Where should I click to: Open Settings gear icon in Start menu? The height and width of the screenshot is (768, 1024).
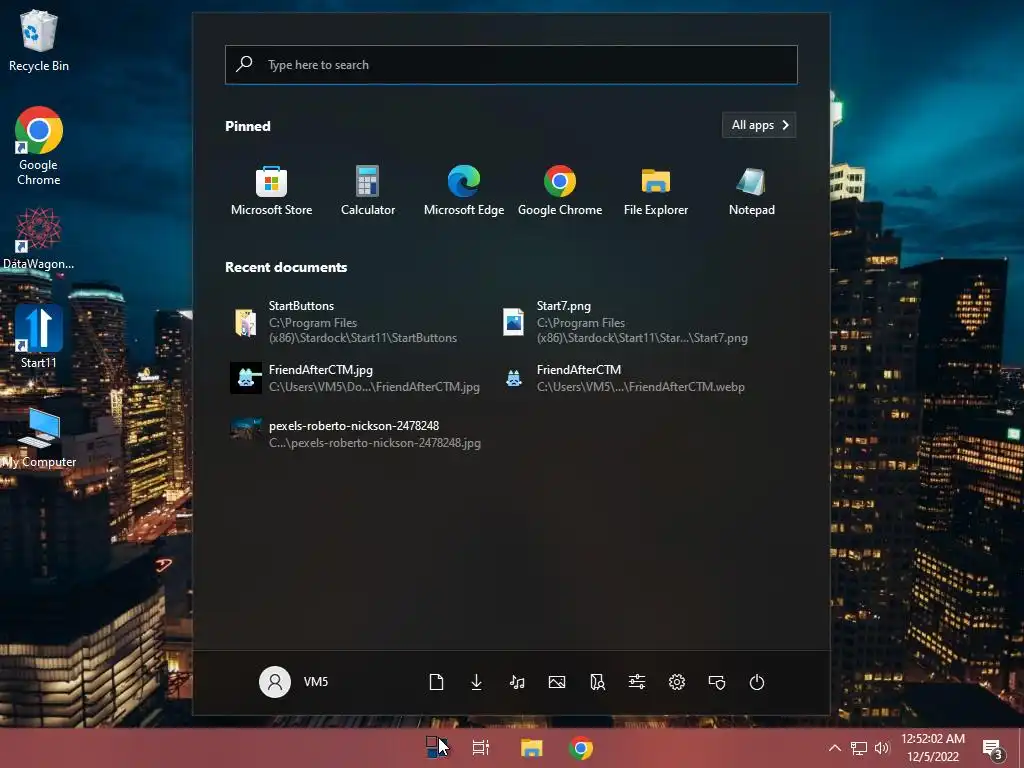(677, 682)
